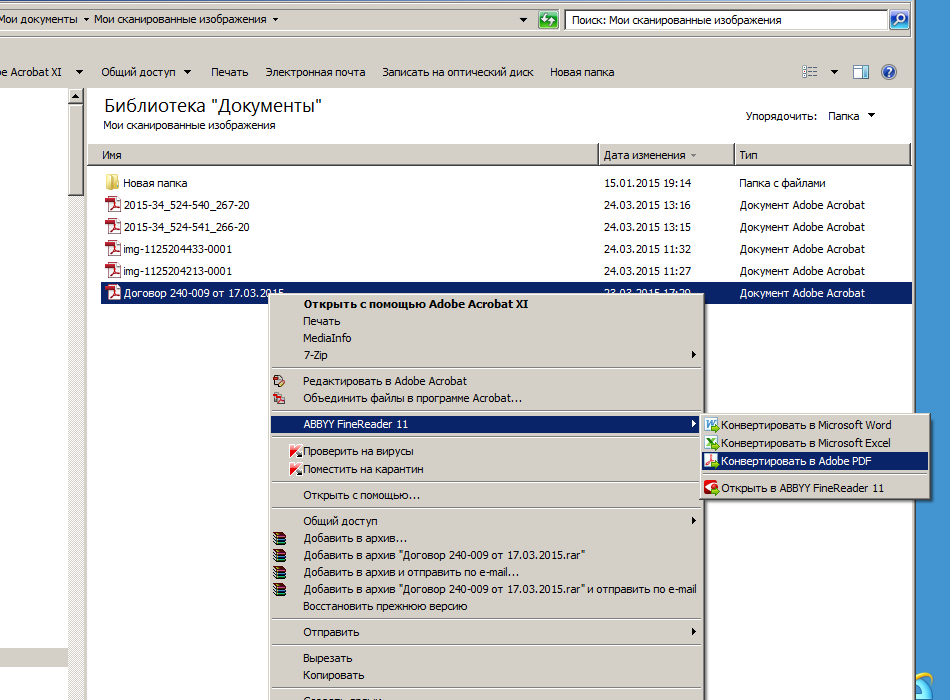This screenshot has width=950, height=700.
Task: Click Записать на оптический диск button
Action: click(457, 72)
